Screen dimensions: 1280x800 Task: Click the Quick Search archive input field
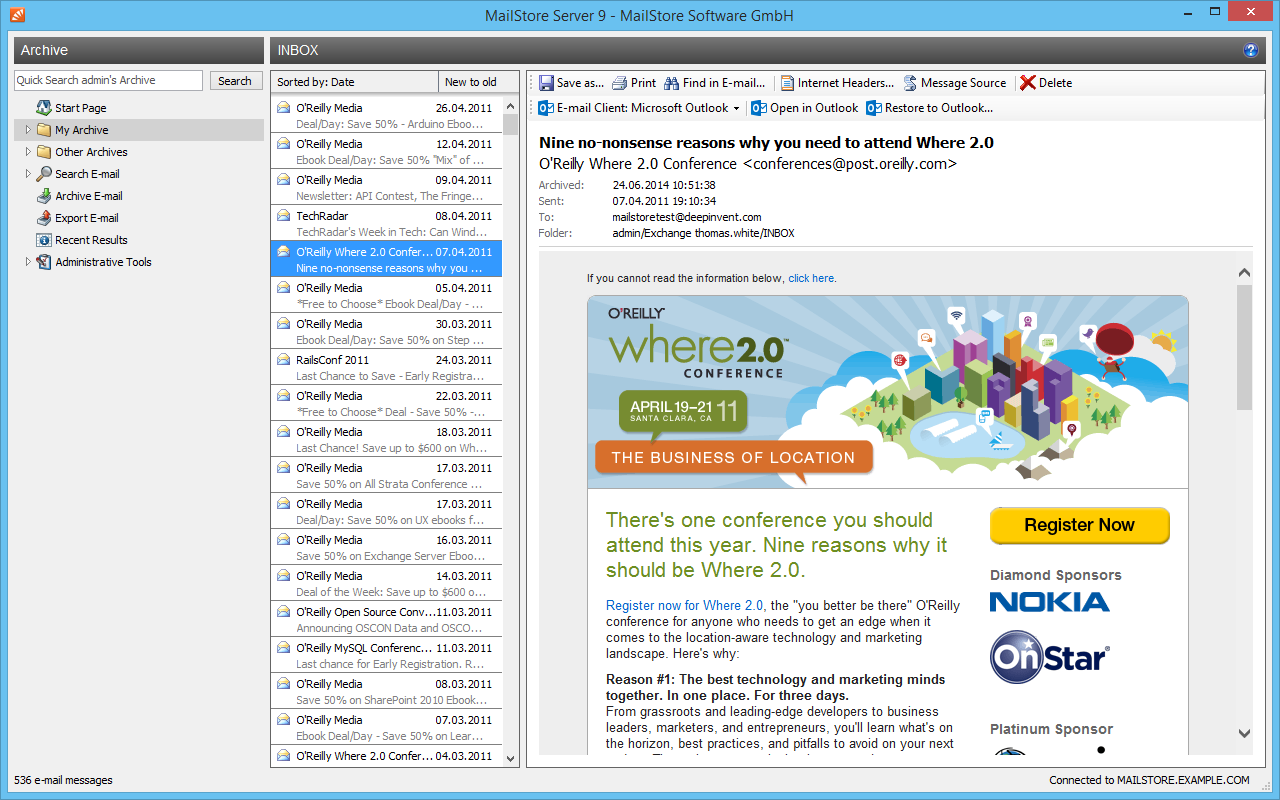point(108,81)
